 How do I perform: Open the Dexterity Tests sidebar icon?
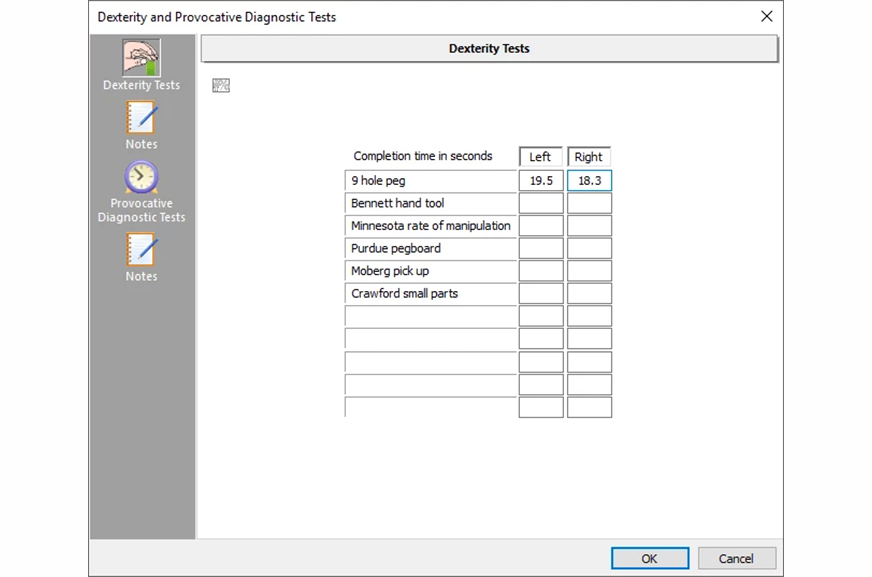pos(141,58)
